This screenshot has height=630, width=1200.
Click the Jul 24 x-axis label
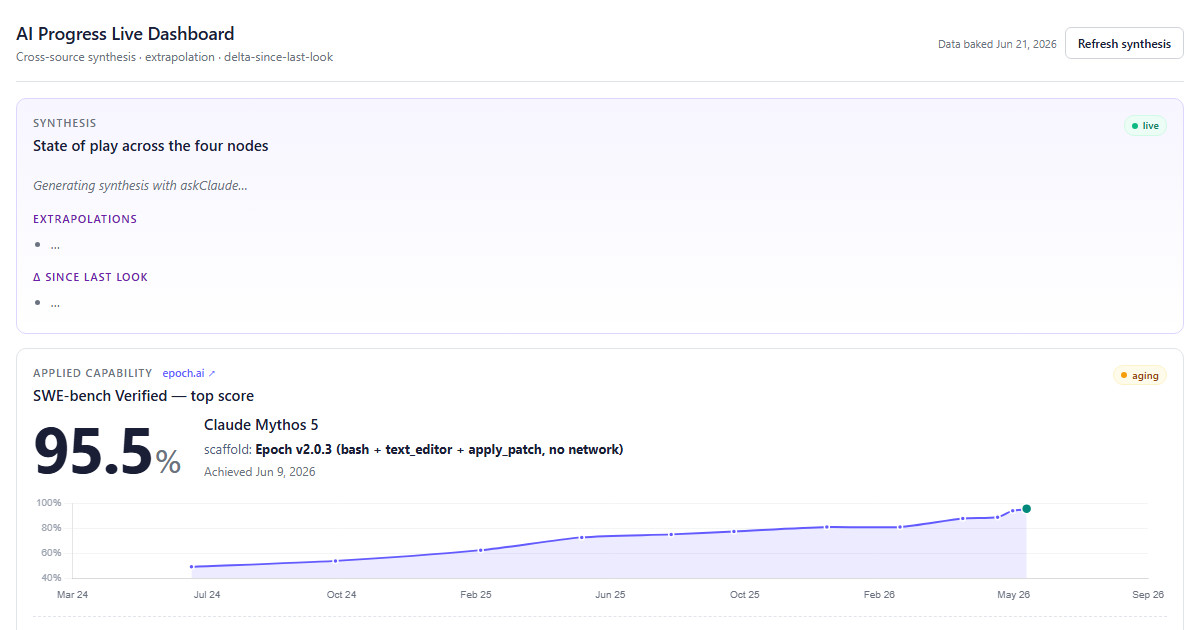[207, 595]
